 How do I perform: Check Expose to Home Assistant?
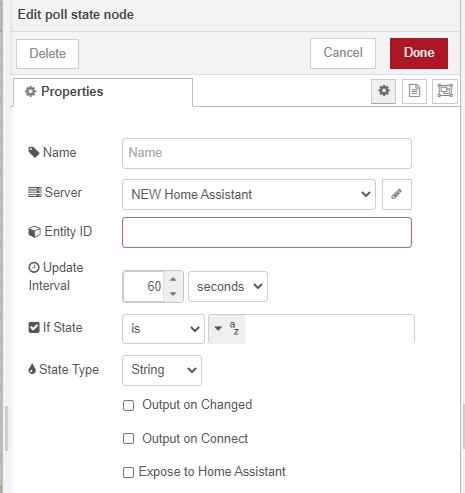[x=128, y=472]
